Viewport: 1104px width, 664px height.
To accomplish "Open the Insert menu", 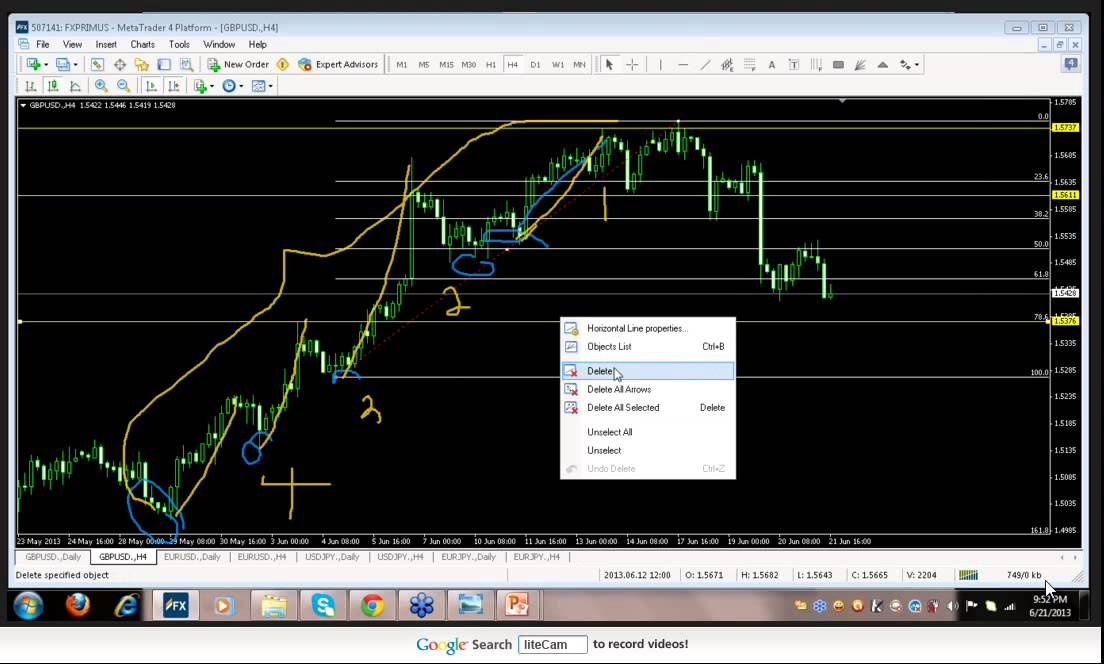I will pyautogui.click(x=106, y=44).
